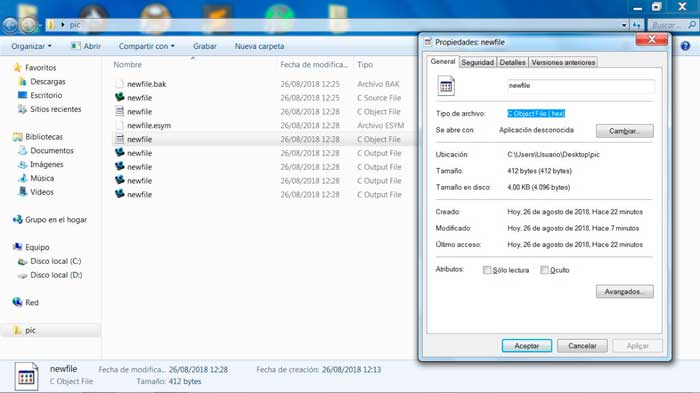The image size is (700, 393).
Task: Toggle the Oculto checkbox
Action: click(544, 270)
